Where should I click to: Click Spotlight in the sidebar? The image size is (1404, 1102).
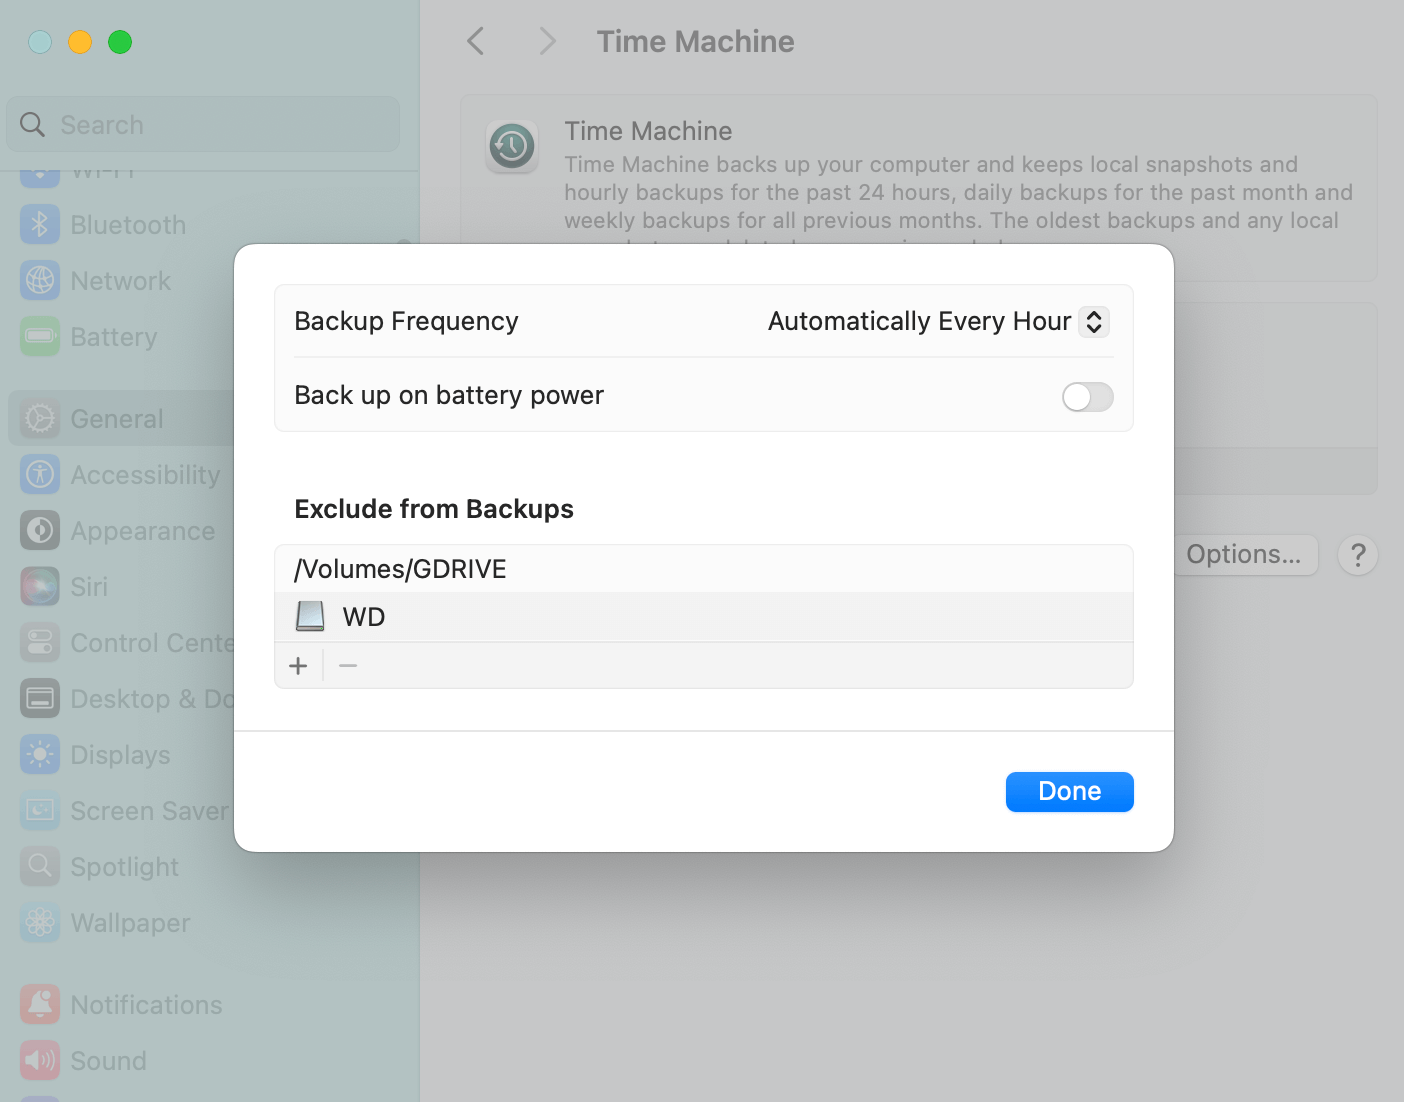39,867
